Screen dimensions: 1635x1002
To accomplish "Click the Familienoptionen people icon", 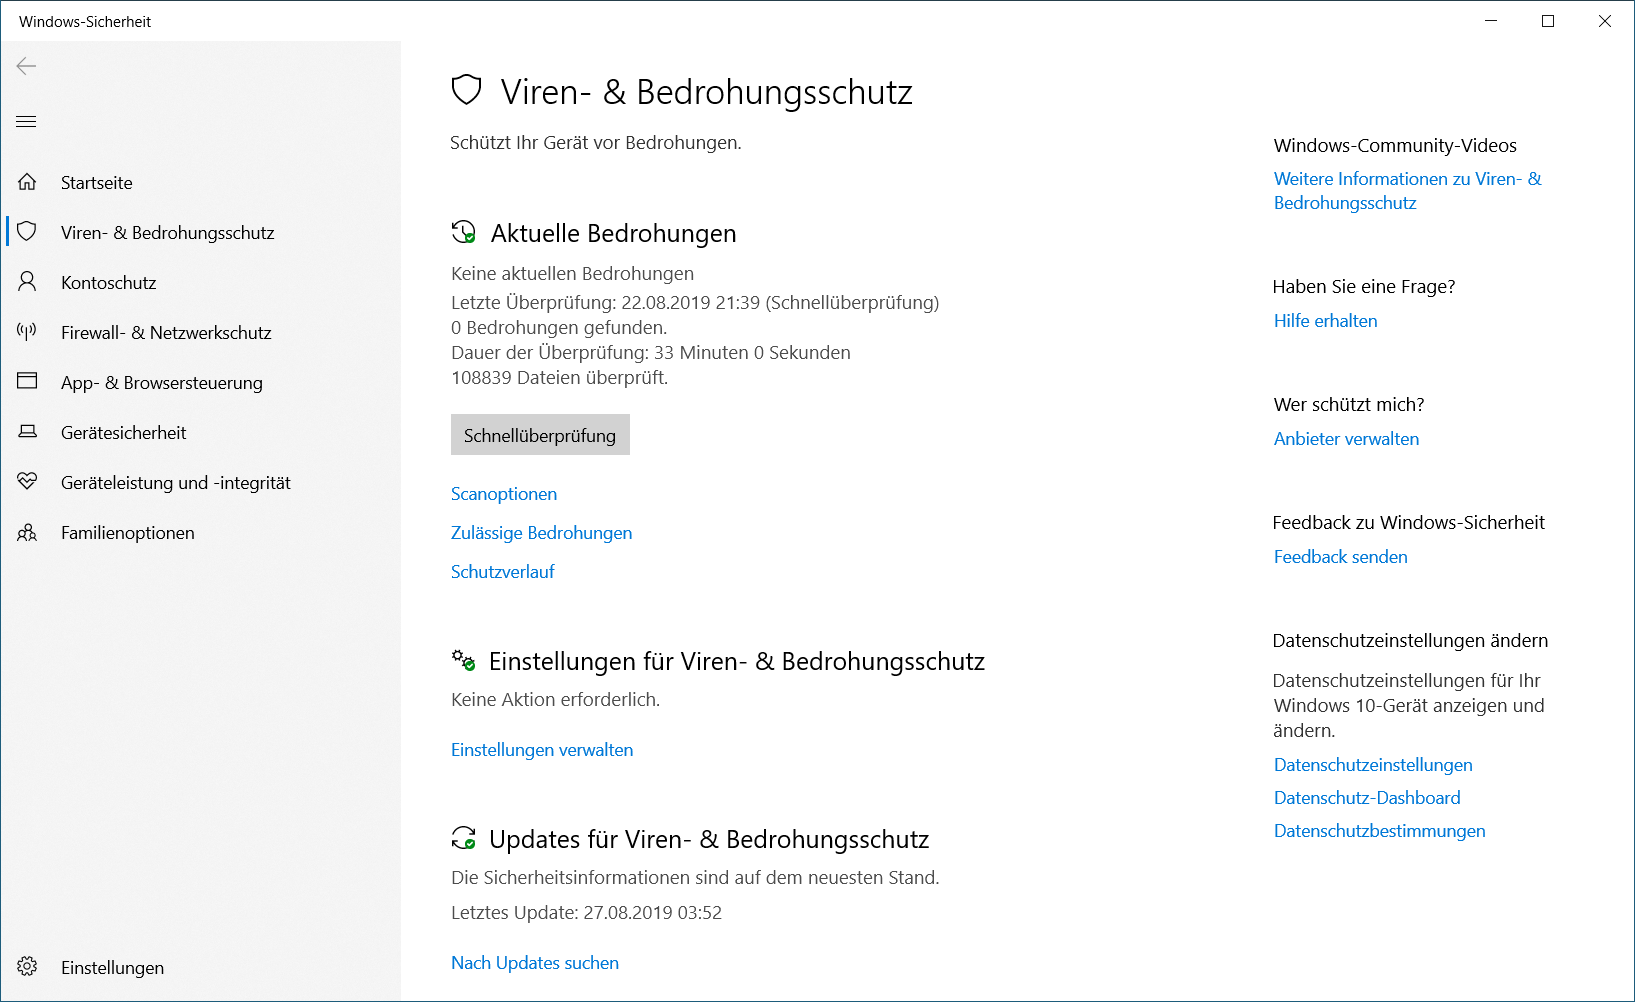I will pyautogui.click(x=27, y=532).
